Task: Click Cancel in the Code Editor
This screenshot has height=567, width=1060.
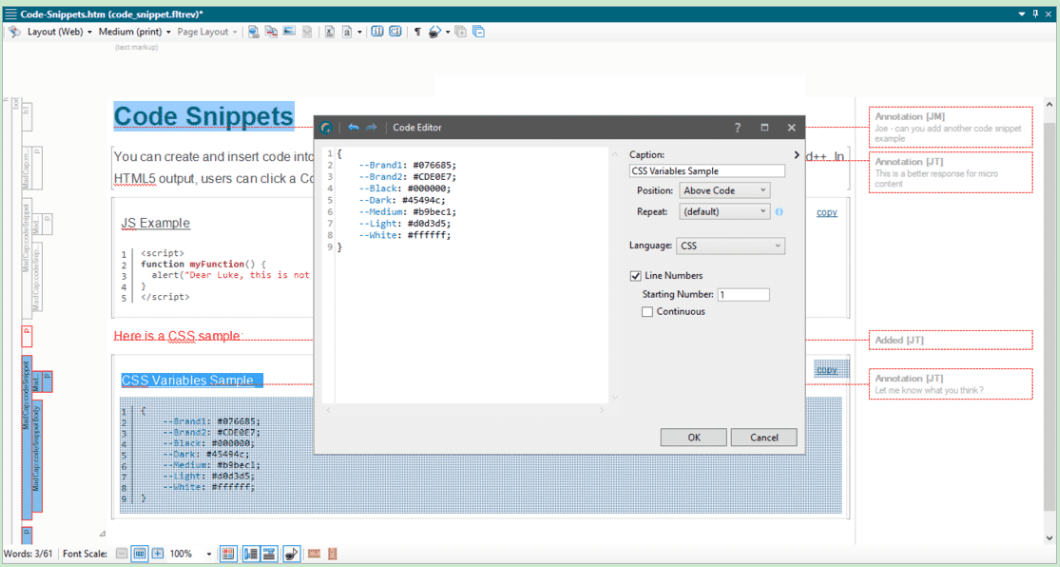Action: click(764, 437)
